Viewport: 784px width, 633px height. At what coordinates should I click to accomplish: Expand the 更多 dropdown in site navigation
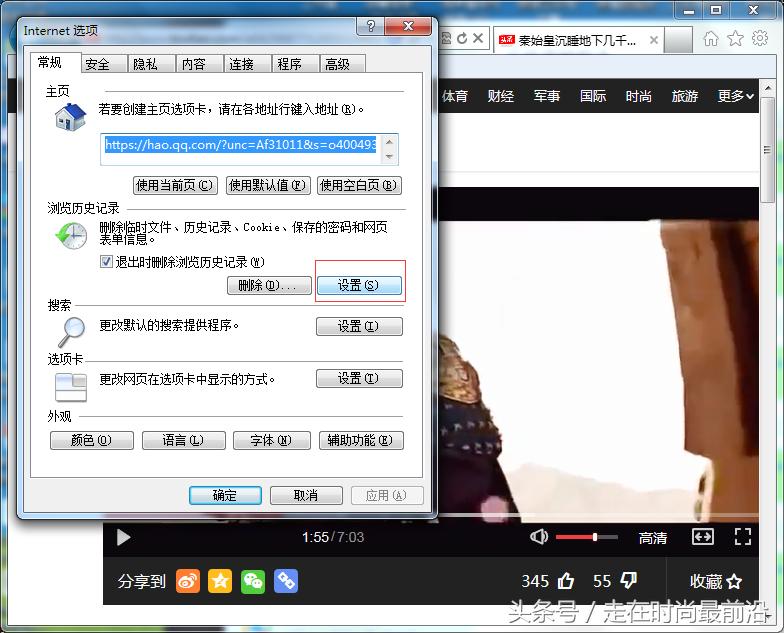click(736, 96)
